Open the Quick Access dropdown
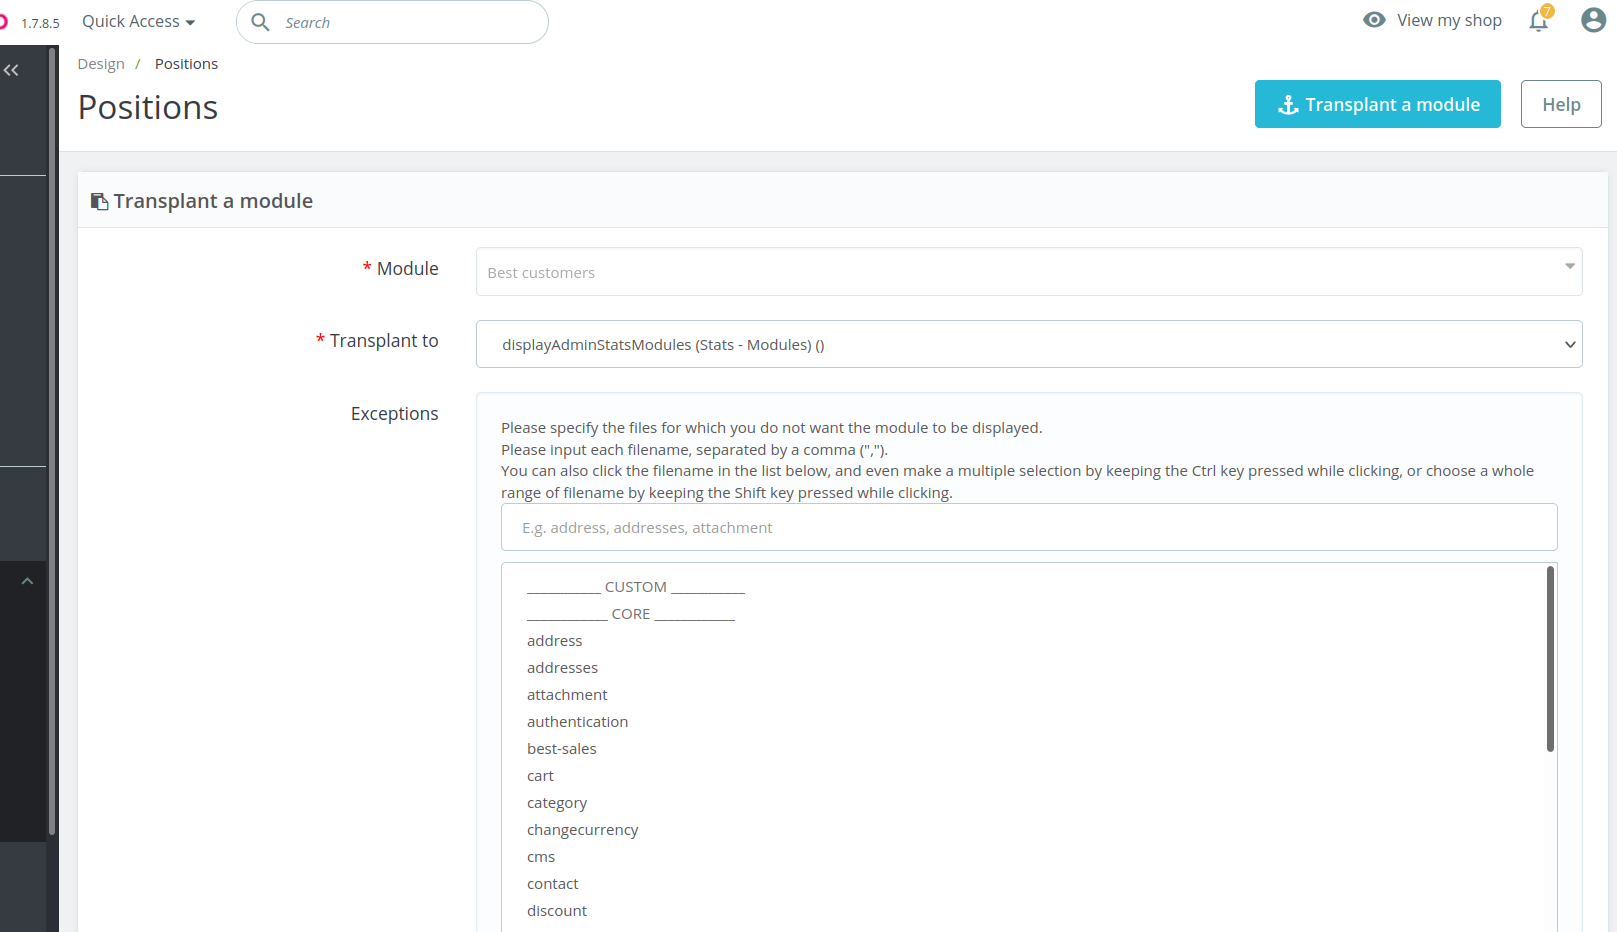This screenshot has height=932, width=1617. click(x=137, y=21)
